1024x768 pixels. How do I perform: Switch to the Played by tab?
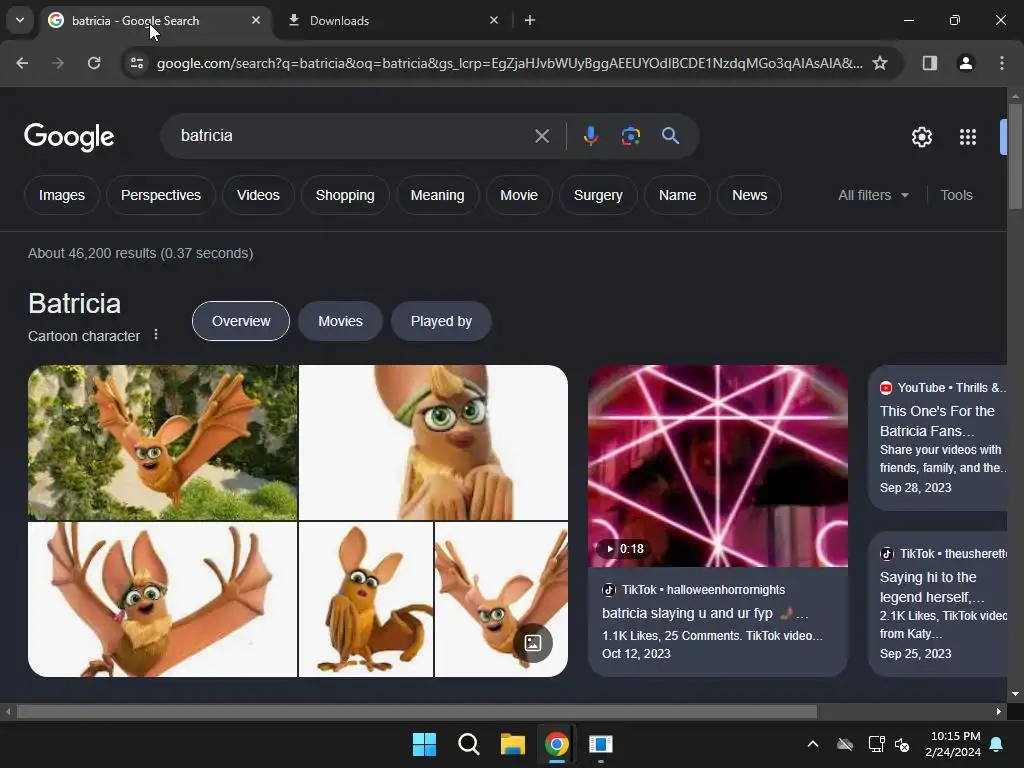[x=441, y=321]
